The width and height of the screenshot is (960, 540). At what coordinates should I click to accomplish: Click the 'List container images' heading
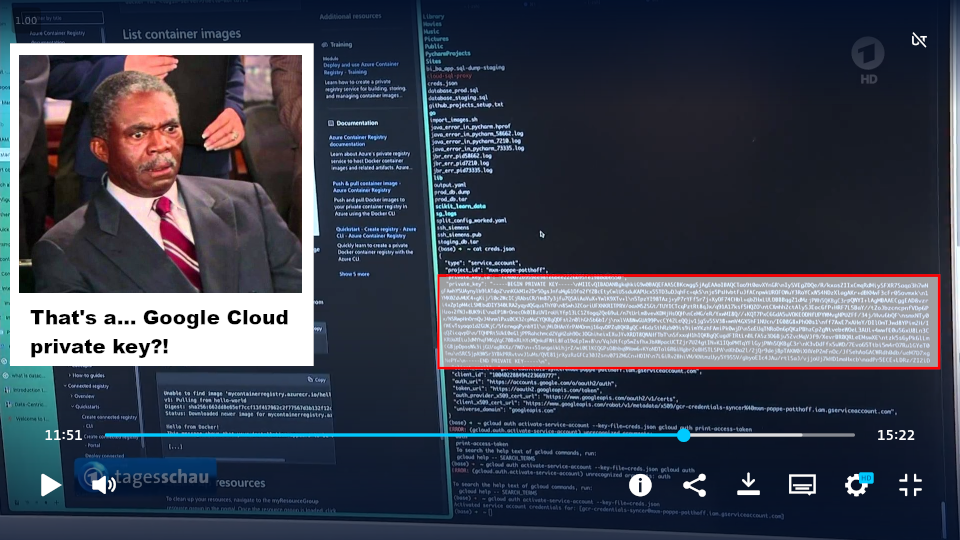pyautogui.click(x=181, y=34)
